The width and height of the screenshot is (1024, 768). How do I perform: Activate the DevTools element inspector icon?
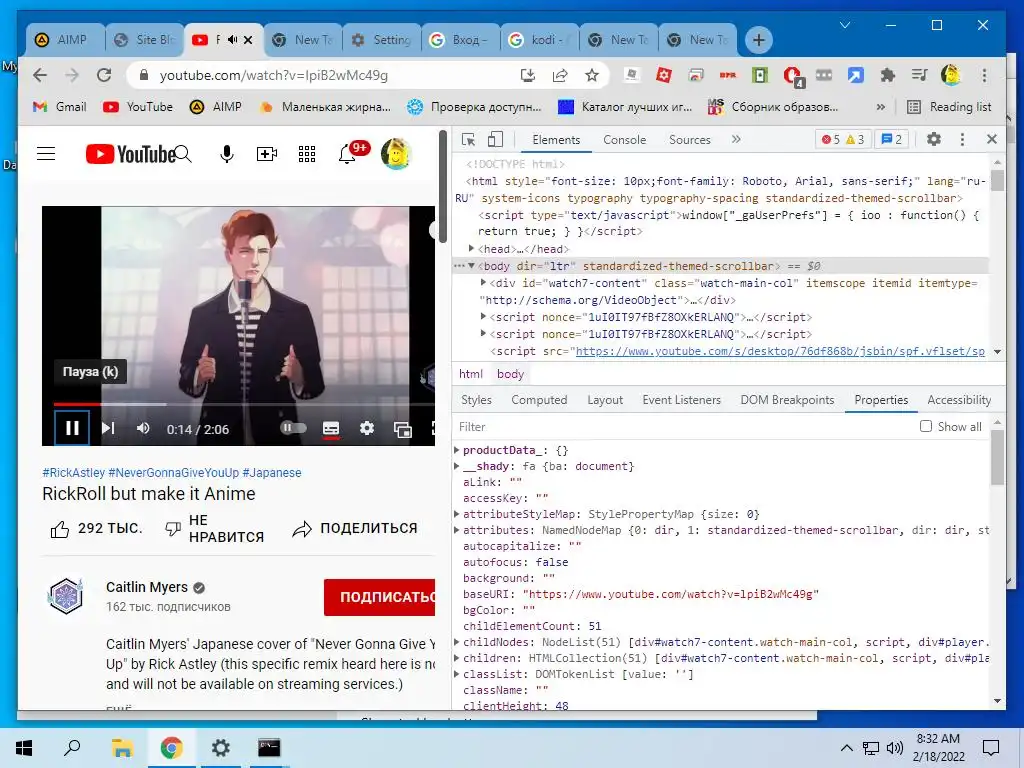pos(468,139)
